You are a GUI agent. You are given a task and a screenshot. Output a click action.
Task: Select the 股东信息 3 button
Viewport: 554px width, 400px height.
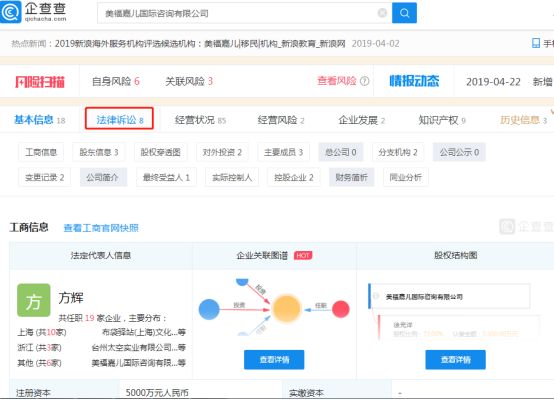(x=99, y=152)
